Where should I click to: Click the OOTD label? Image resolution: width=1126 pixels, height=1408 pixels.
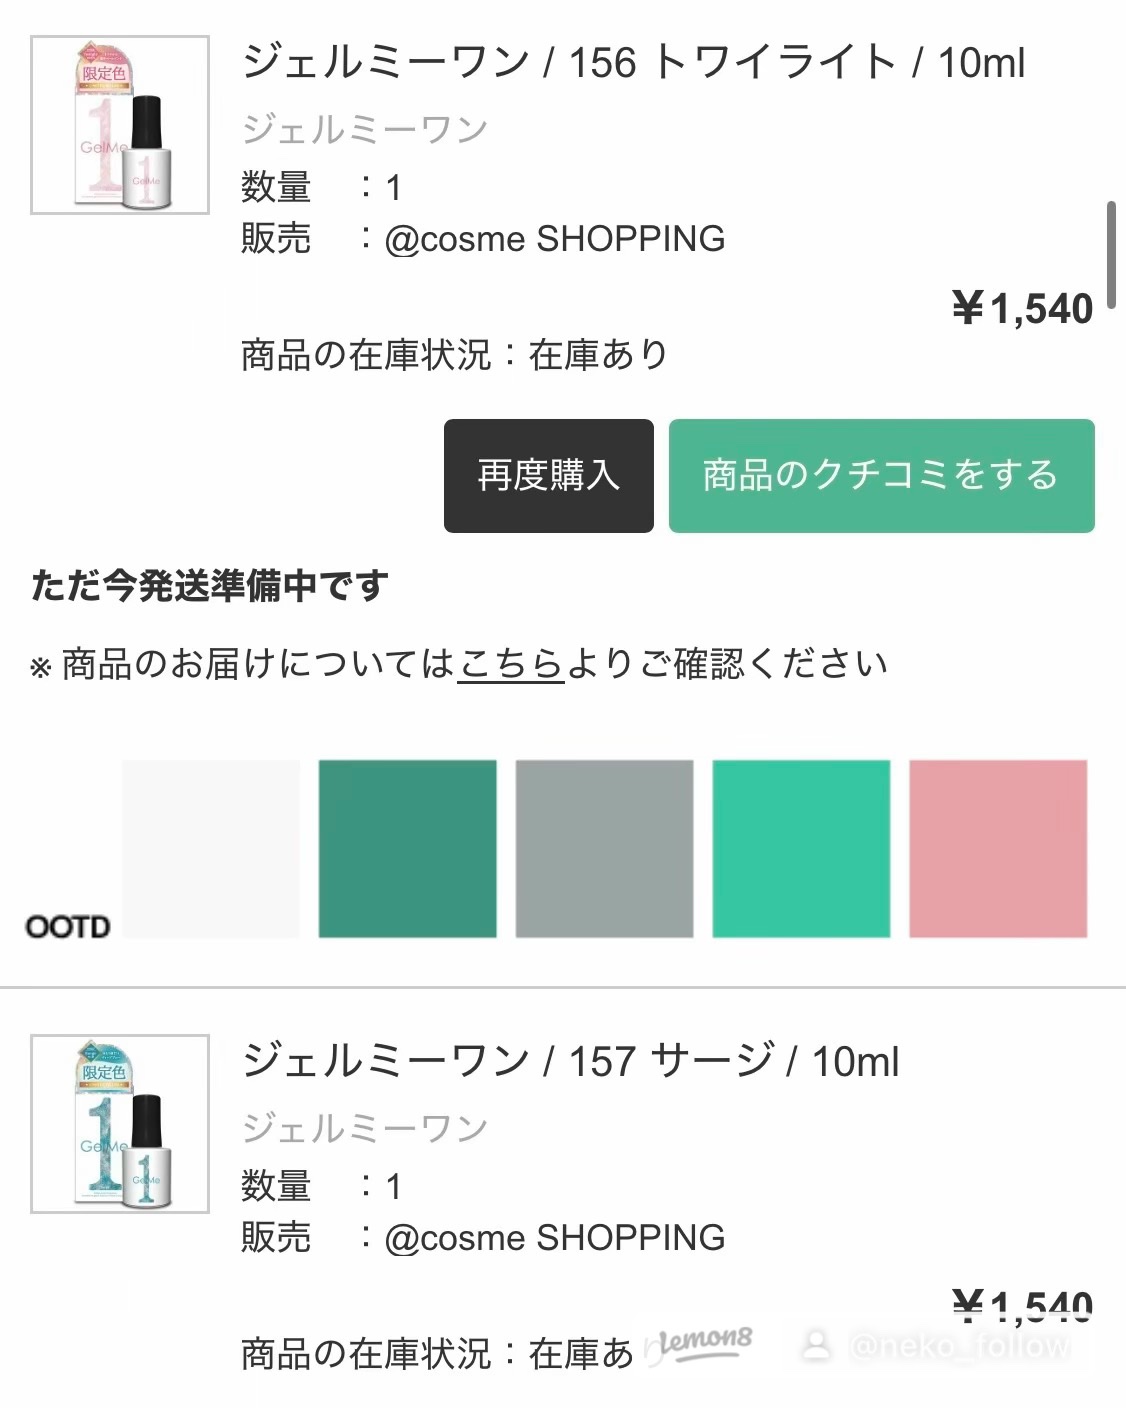(68, 926)
